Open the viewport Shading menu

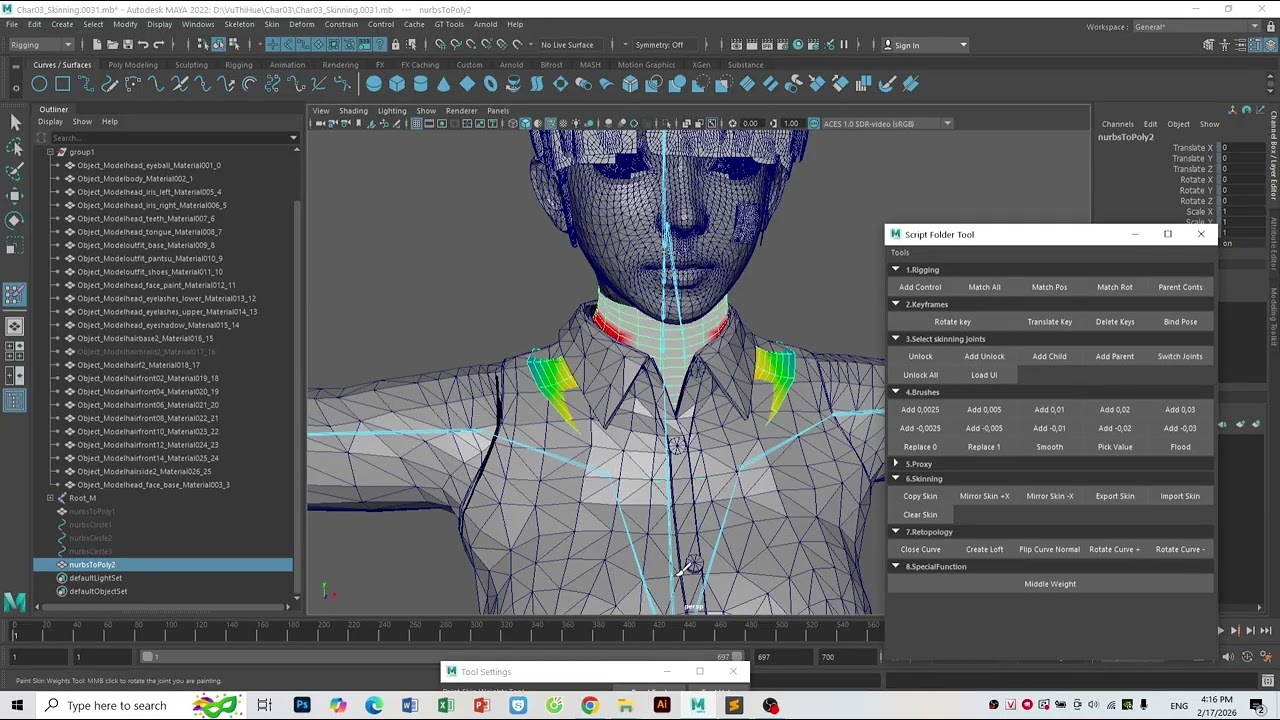coord(353,111)
